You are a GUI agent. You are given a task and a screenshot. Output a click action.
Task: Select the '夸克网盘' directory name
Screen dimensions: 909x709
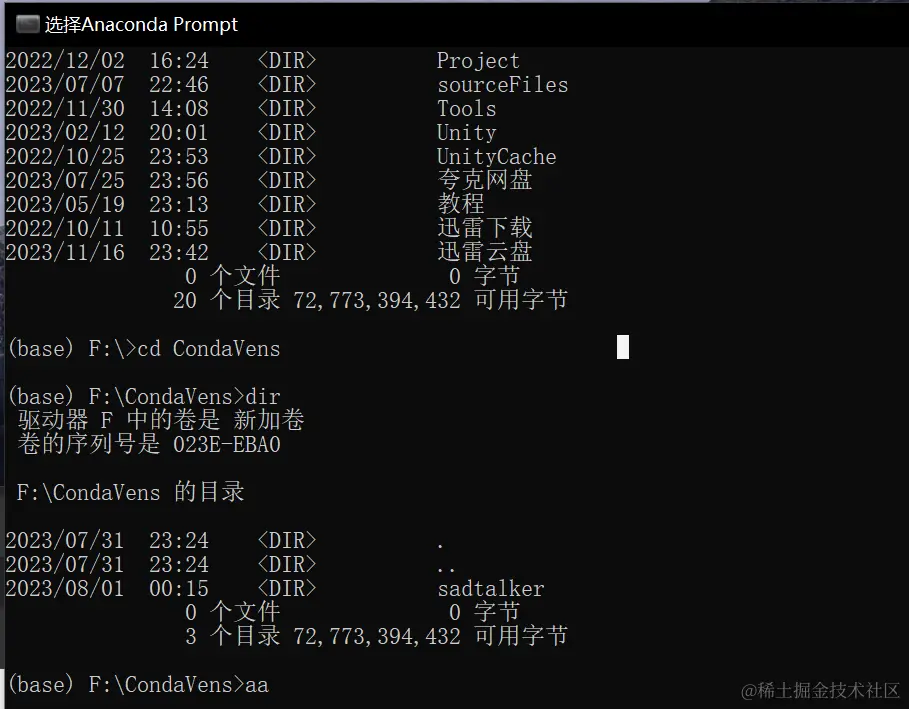485,180
